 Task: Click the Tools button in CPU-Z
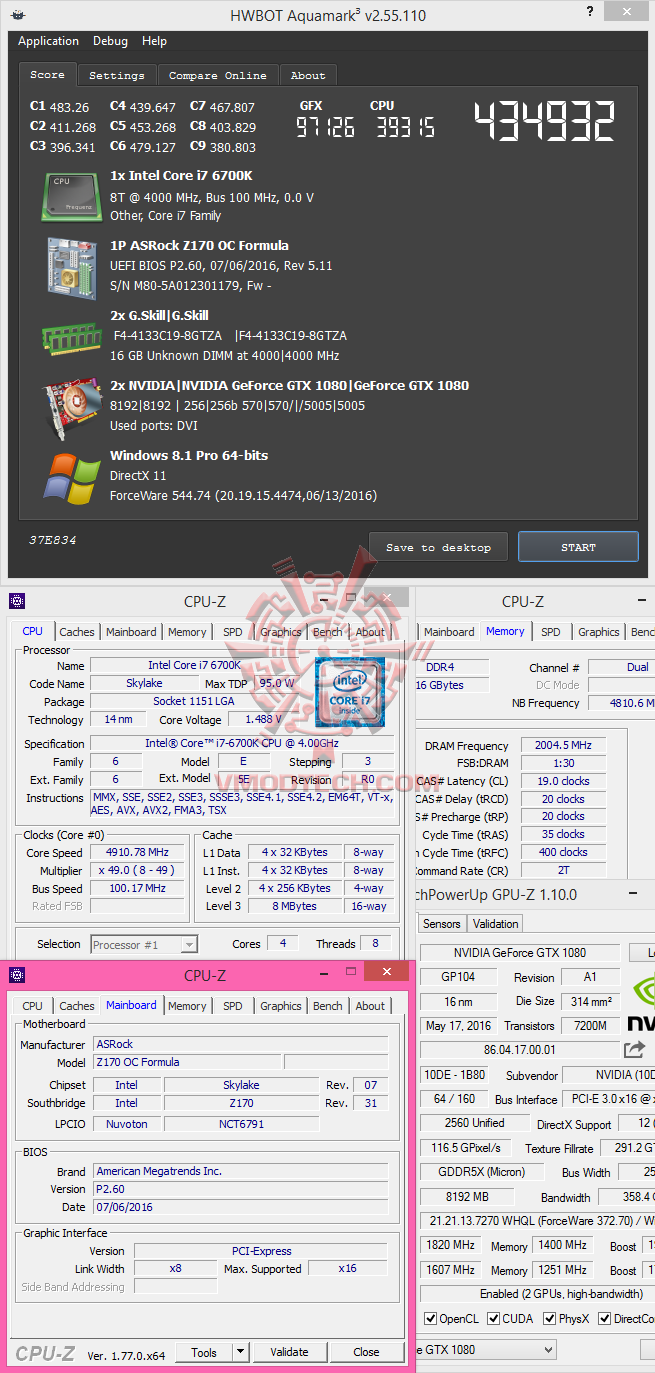(x=204, y=1352)
